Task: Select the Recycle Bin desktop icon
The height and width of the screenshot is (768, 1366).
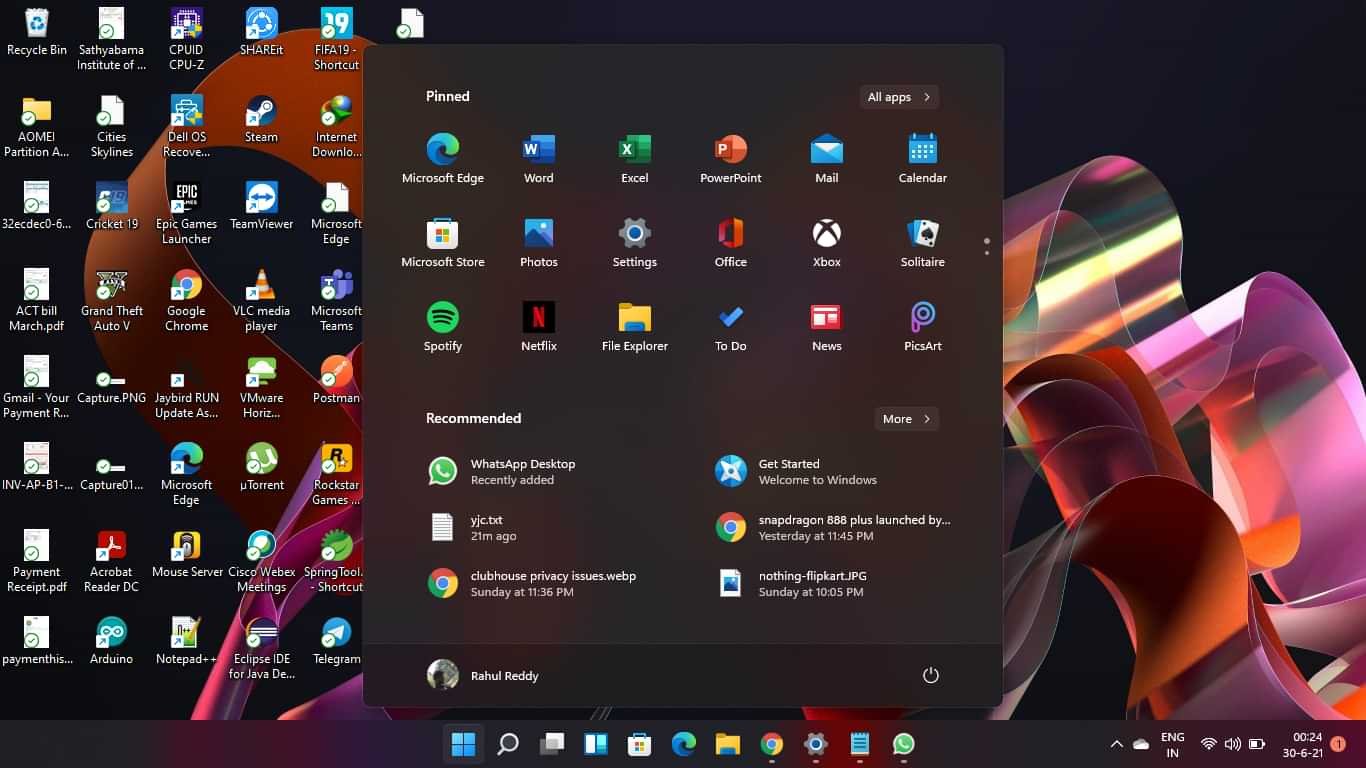Action: pos(37,32)
